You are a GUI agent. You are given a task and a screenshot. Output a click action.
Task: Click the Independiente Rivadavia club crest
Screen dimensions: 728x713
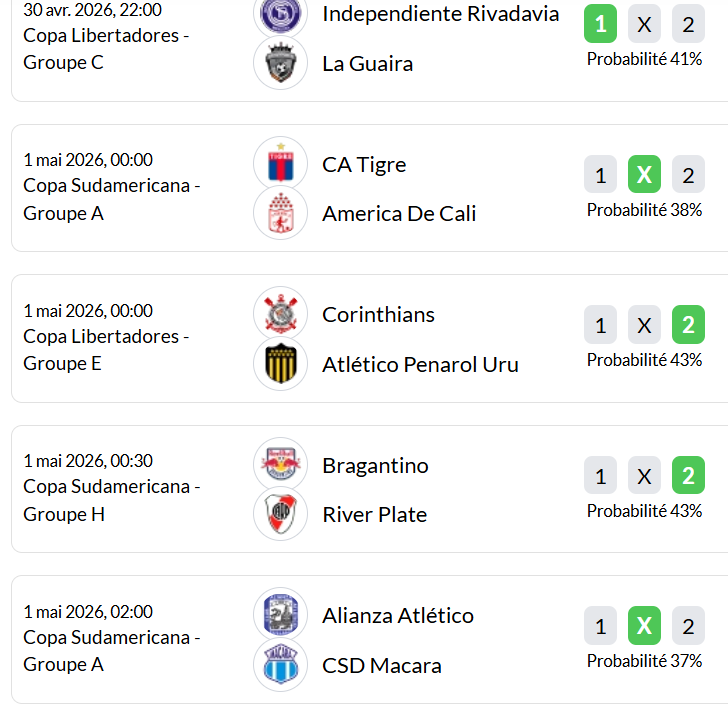pyautogui.click(x=281, y=14)
